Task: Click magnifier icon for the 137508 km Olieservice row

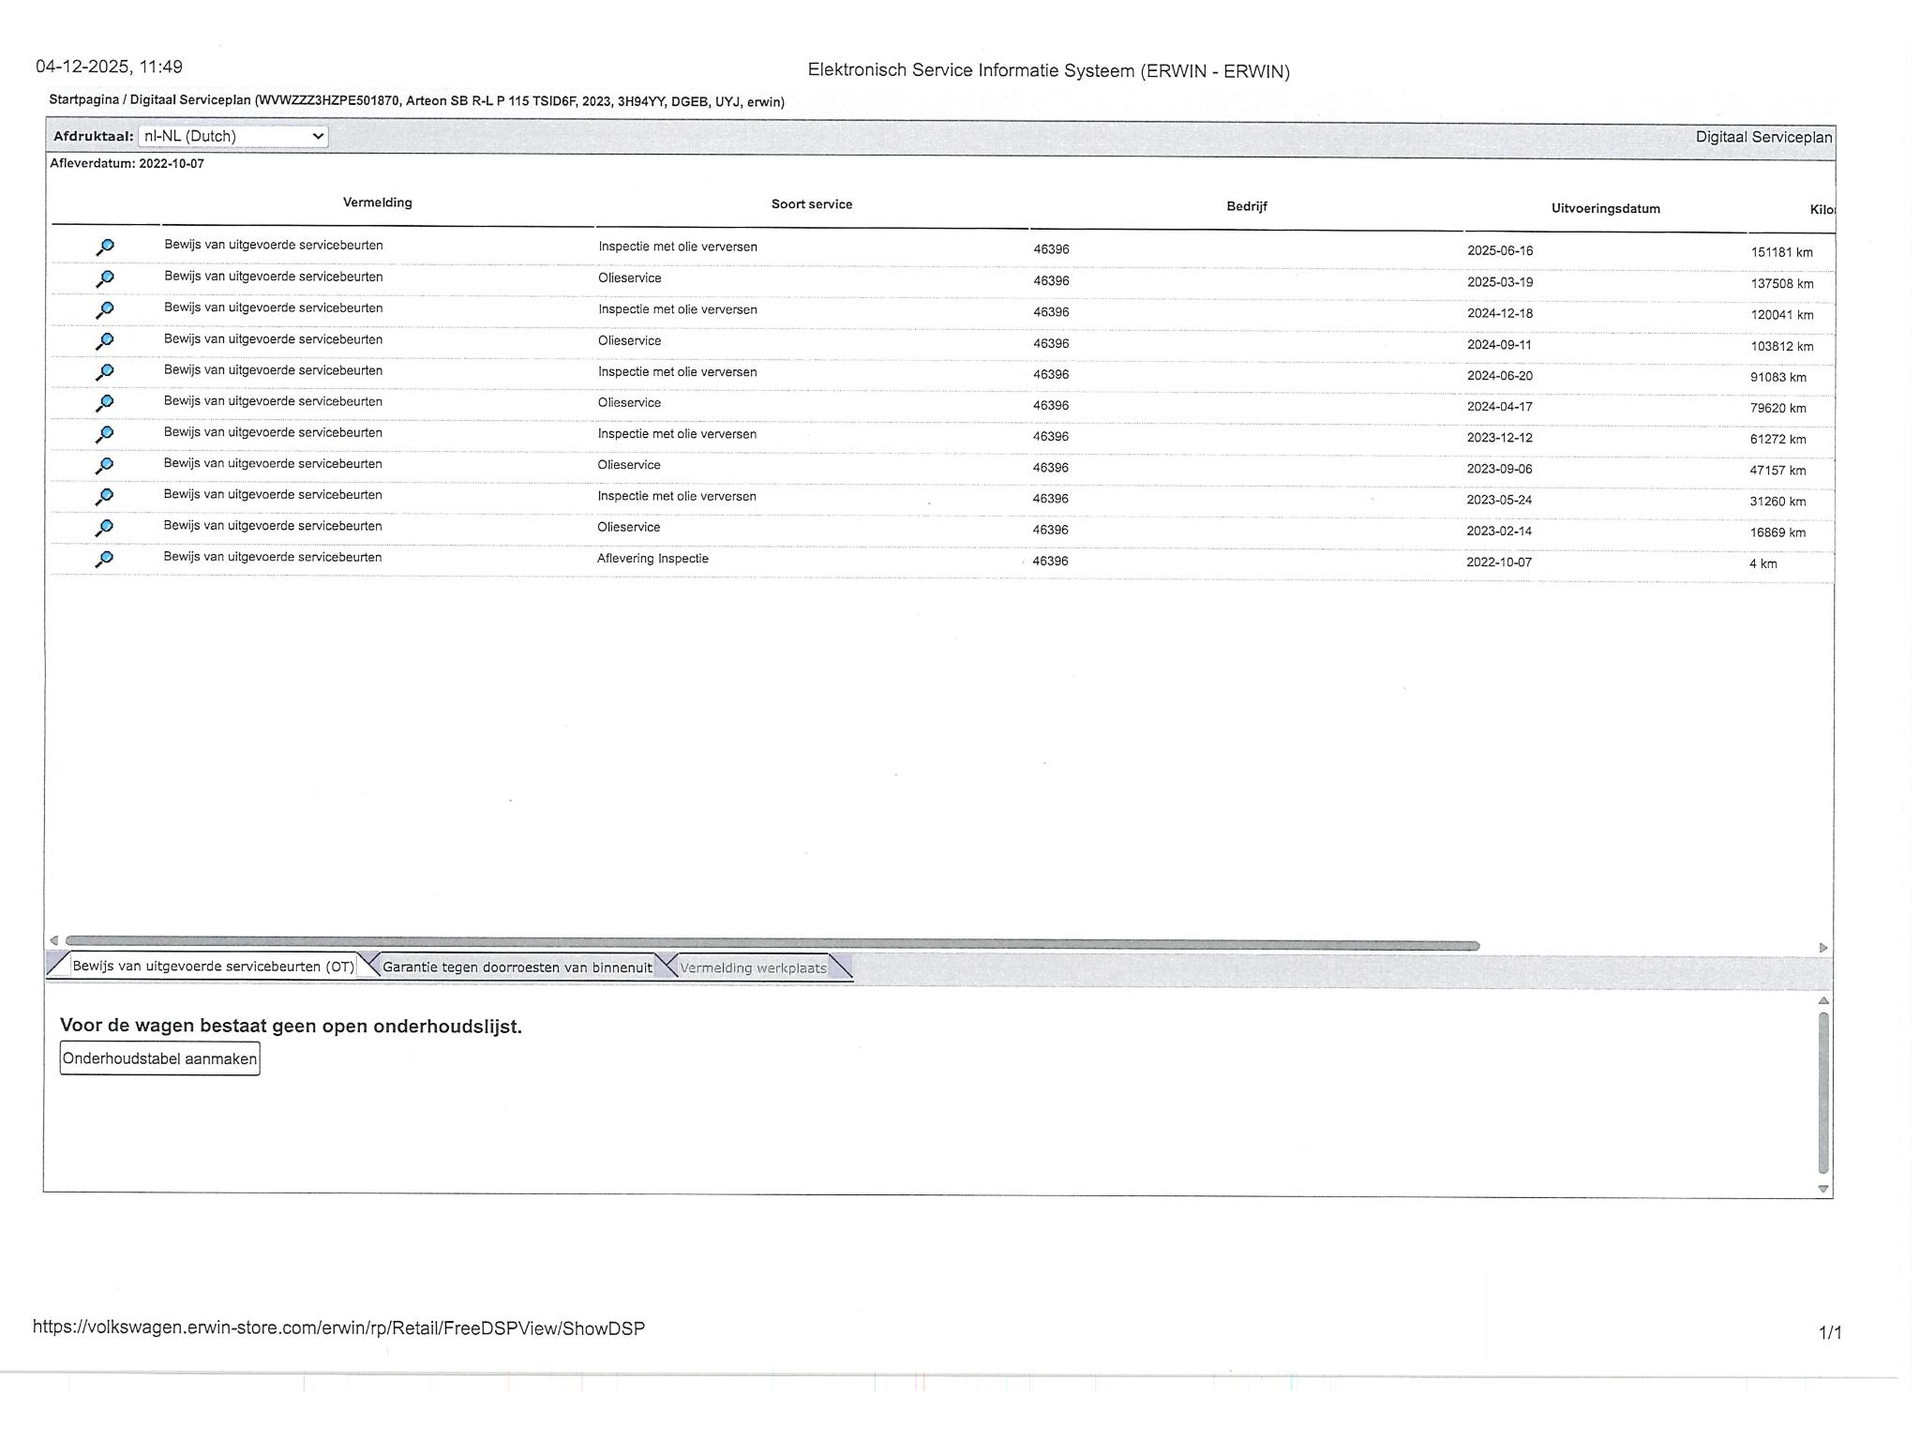Action: click(104, 278)
